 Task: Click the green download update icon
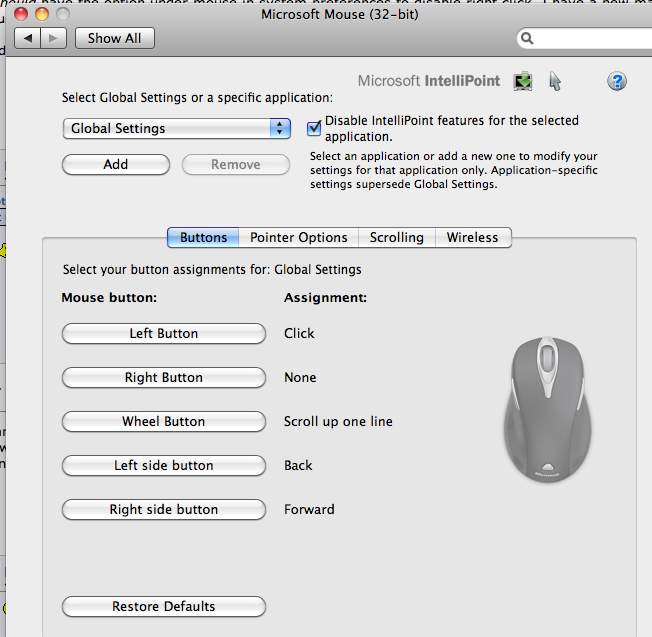point(523,81)
